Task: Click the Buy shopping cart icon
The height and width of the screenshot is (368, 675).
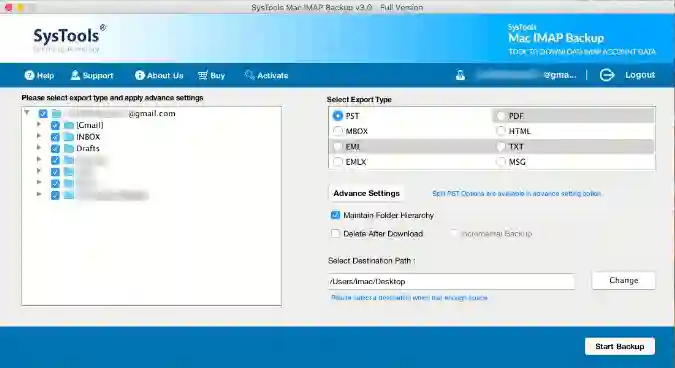Action: click(203, 75)
